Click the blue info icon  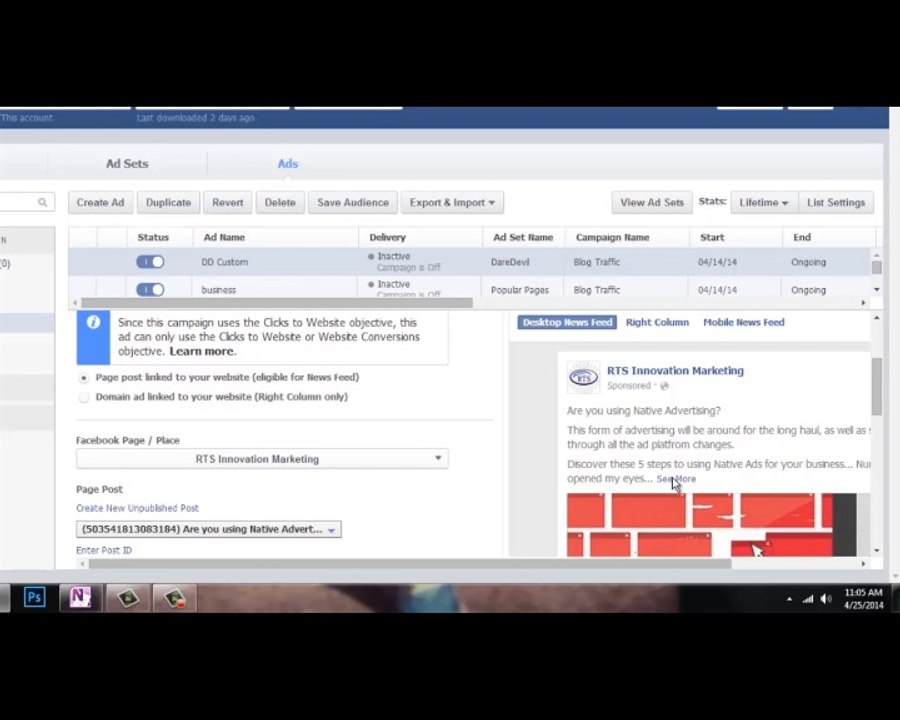pos(93,322)
